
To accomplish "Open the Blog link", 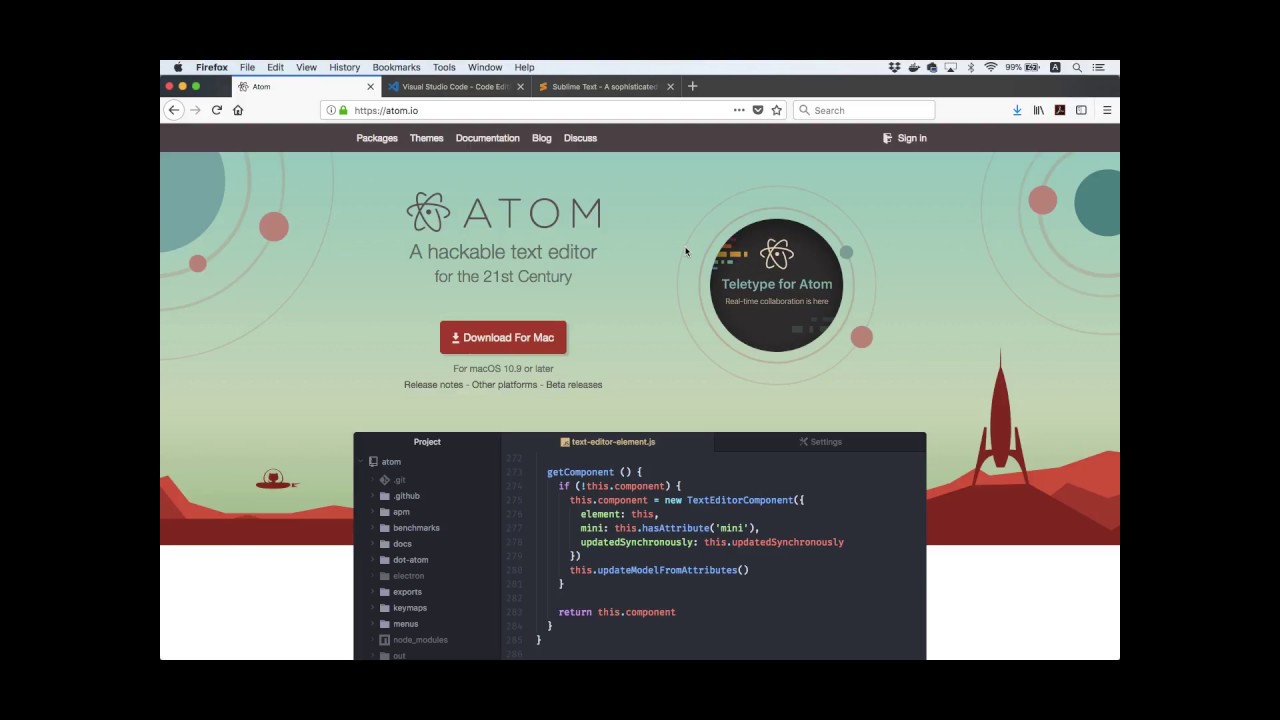I will point(541,138).
